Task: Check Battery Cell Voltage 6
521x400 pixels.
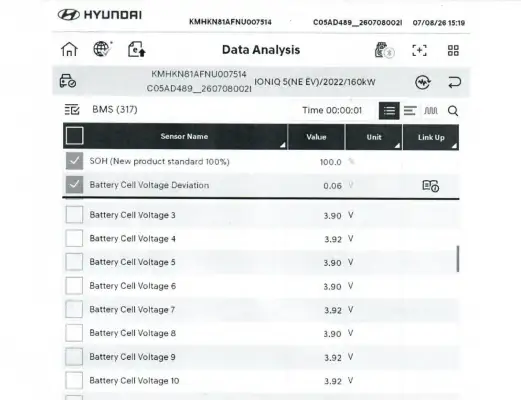Action: tap(74, 286)
